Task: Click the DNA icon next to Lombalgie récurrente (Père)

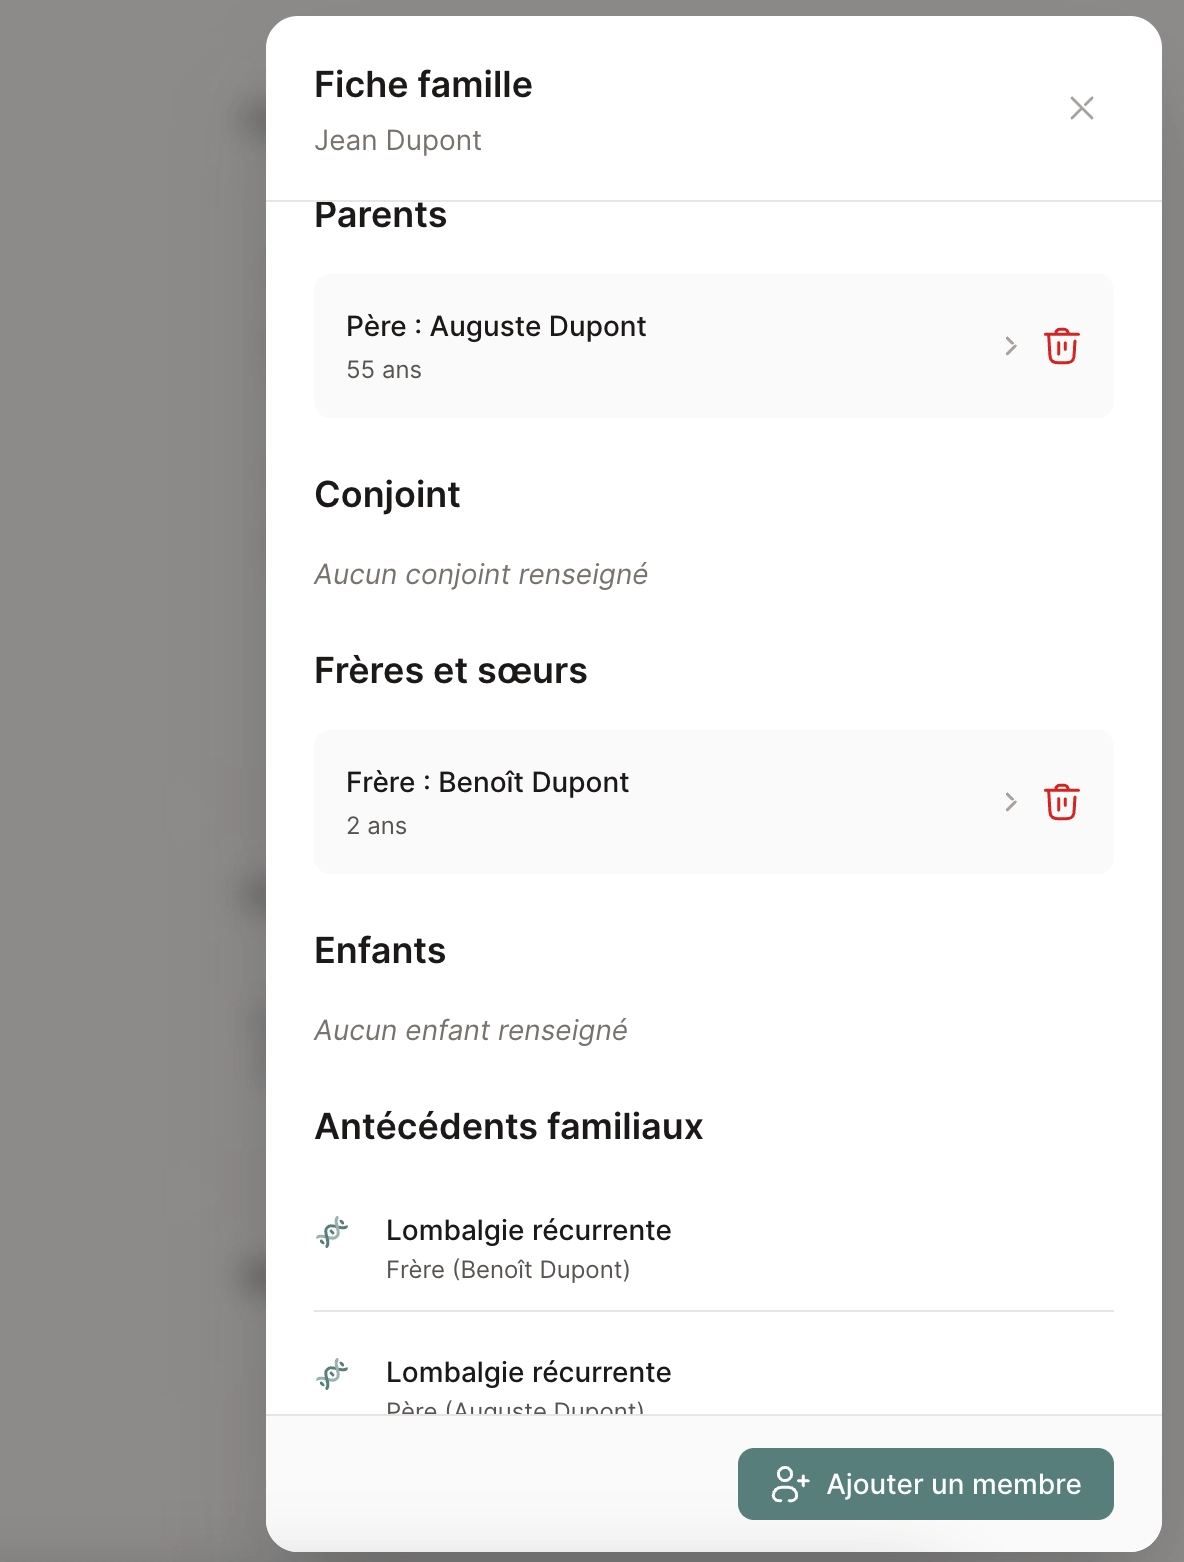Action: [332, 1375]
